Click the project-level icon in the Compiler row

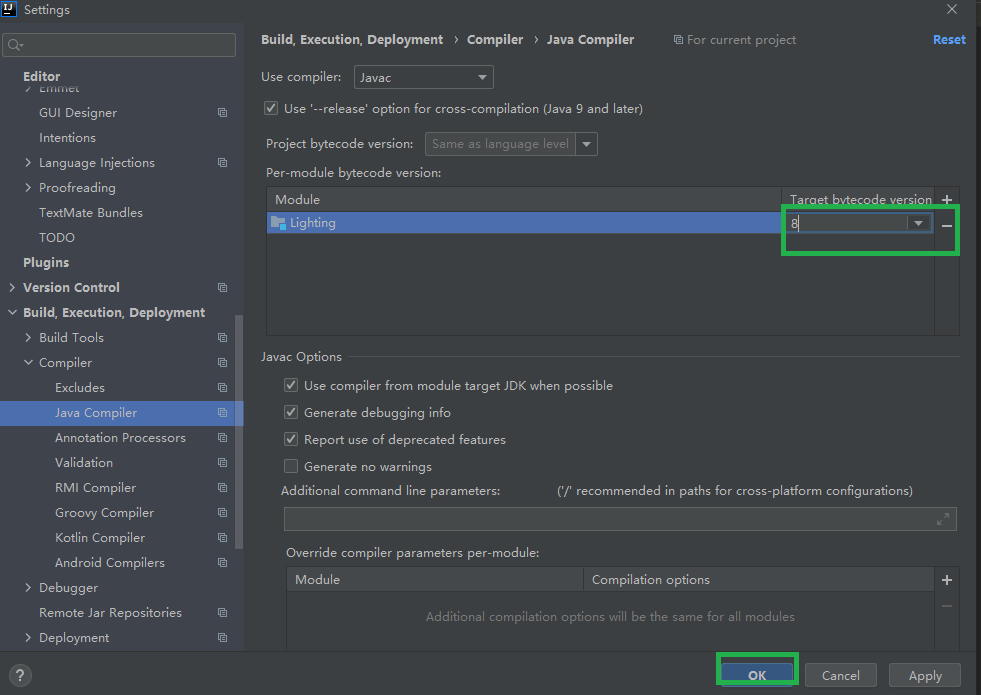pos(222,363)
